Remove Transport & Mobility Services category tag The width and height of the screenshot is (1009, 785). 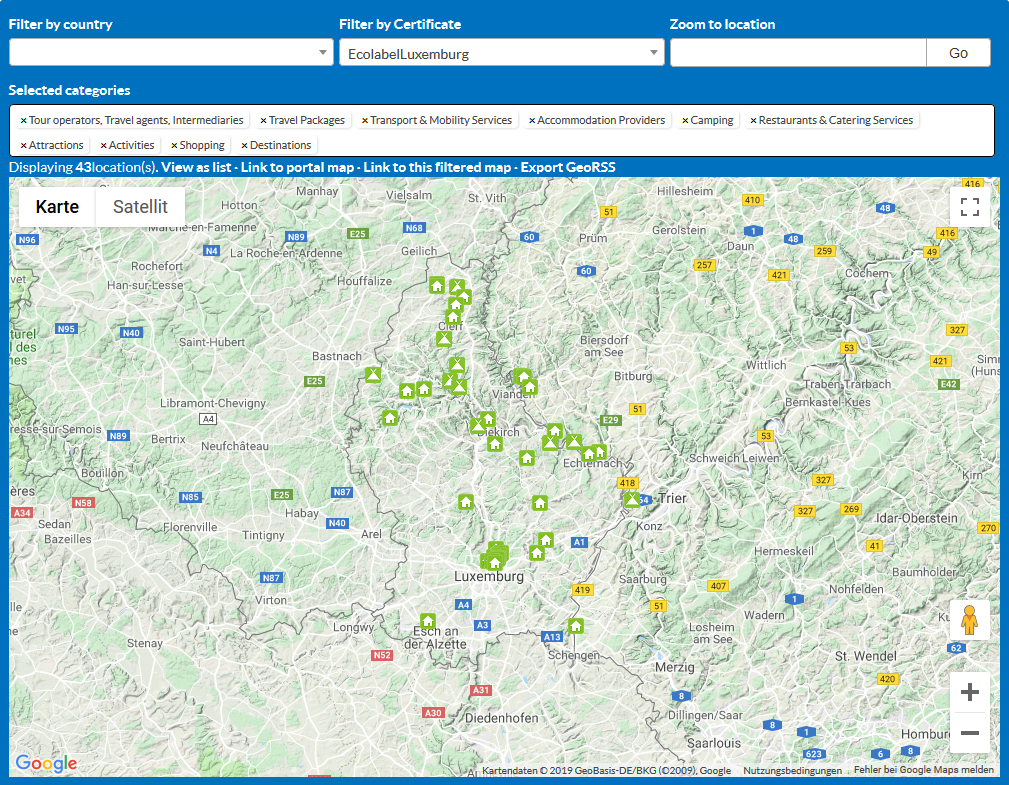pos(365,120)
